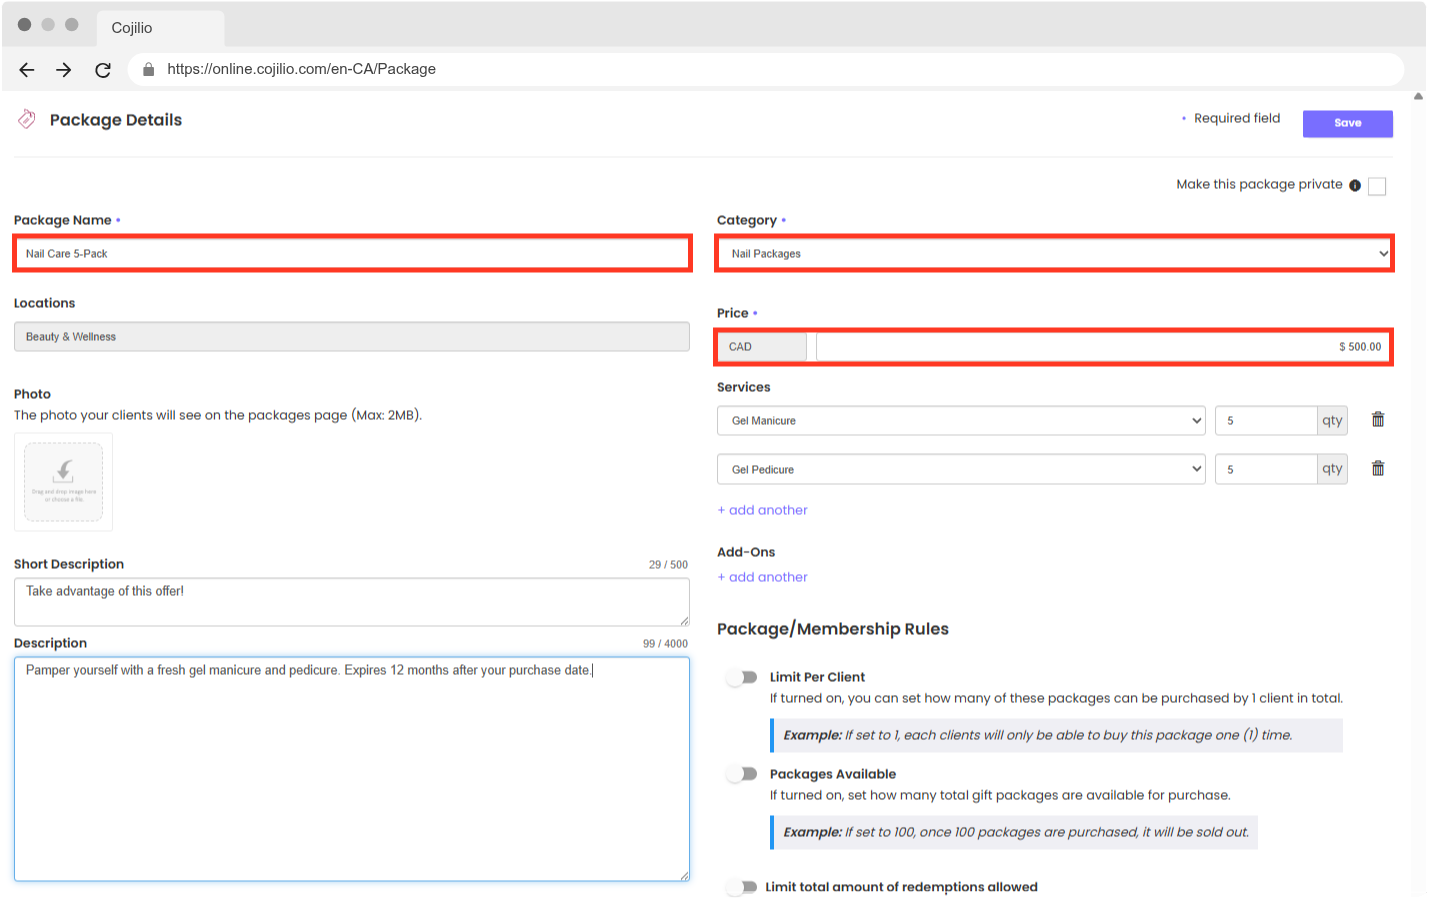Click the qty label in Gel Pedicure row
The width and height of the screenshot is (1435, 898).
click(x=1332, y=469)
